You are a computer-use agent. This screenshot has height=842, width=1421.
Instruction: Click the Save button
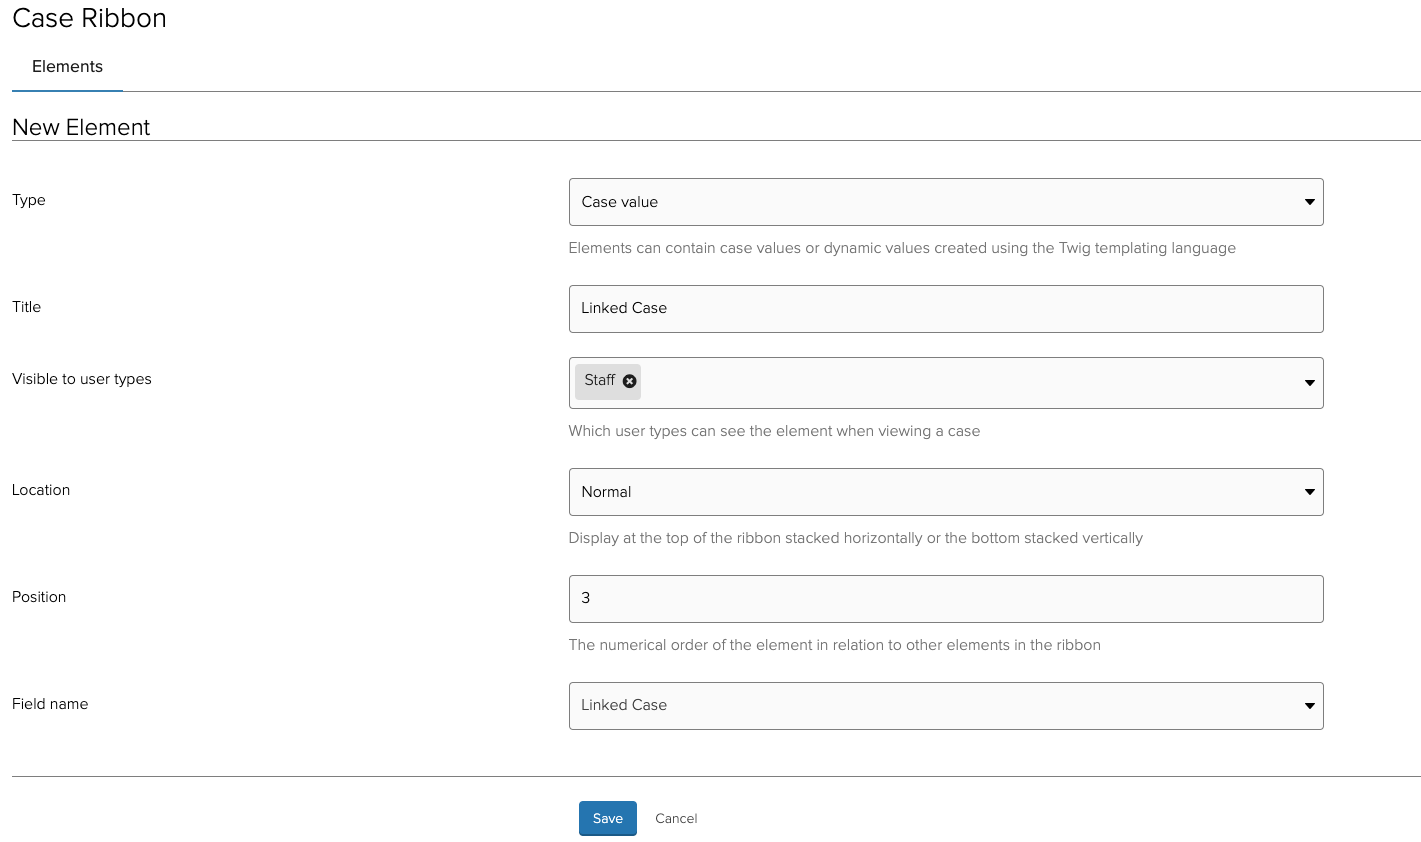pyautogui.click(x=608, y=818)
